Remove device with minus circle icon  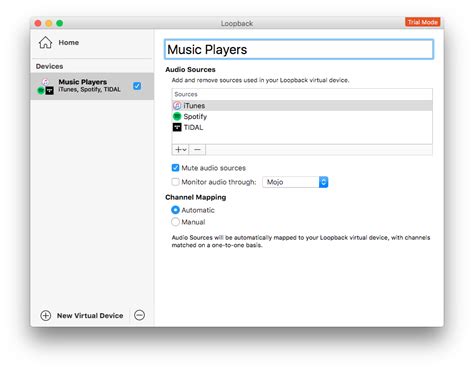(x=139, y=315)
